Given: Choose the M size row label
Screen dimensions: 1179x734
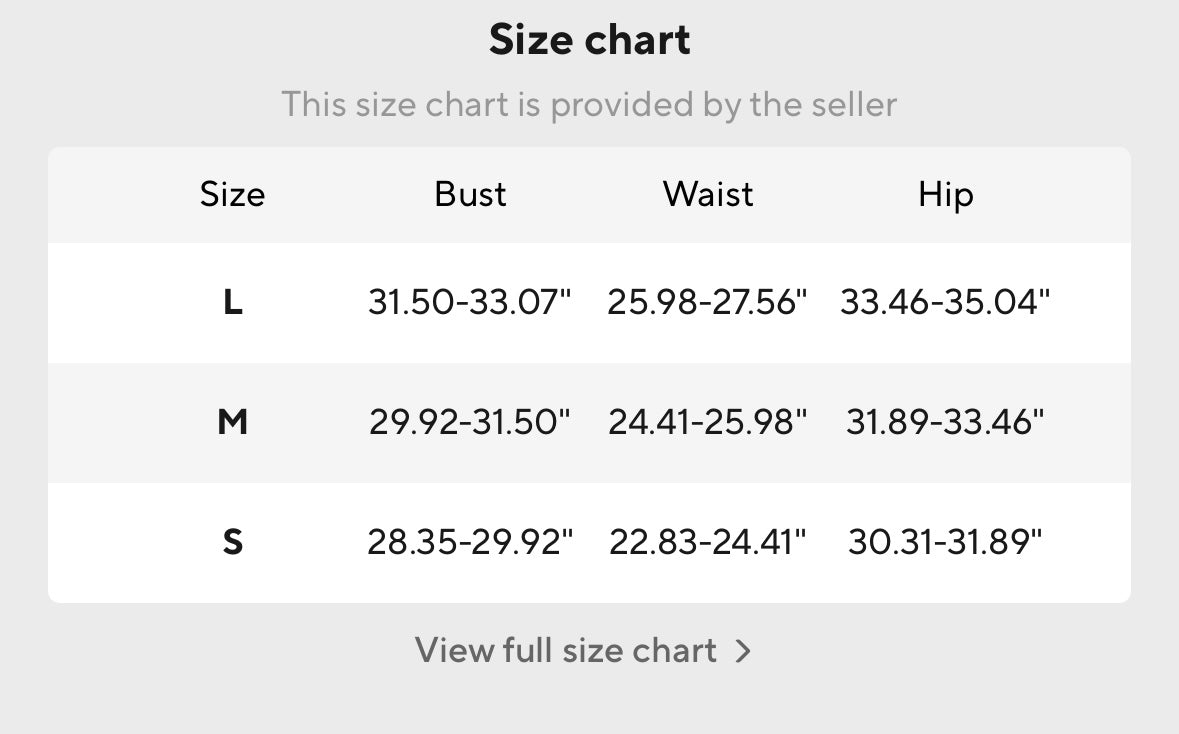Looking at the screenshot, I should tap(232, 422).
